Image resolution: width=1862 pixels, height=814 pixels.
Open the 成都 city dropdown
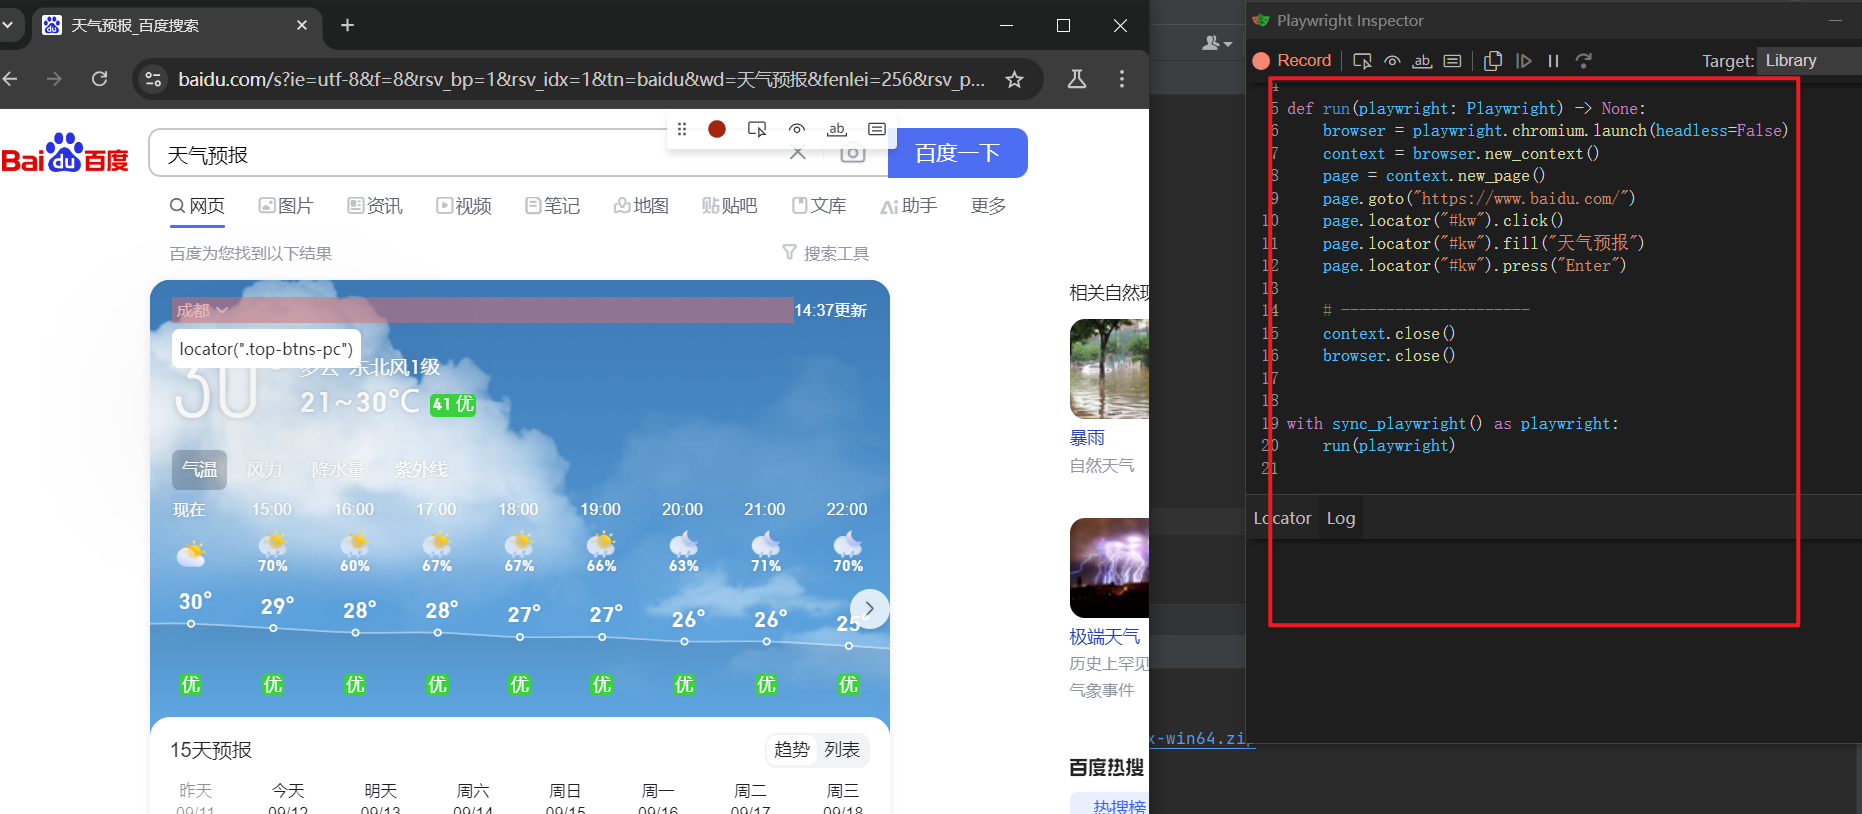202,311
